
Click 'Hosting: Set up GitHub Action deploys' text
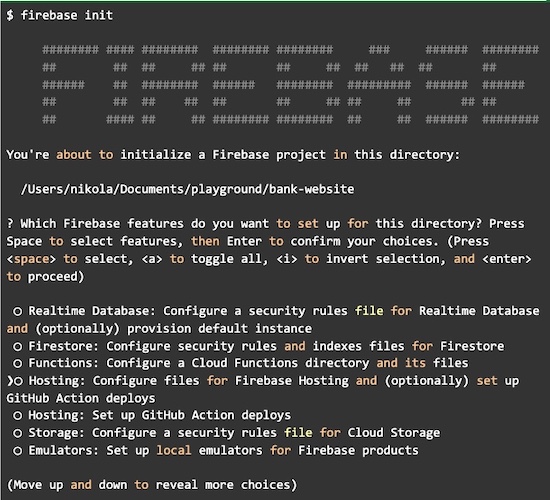pyautogui.click(x=160, y=415)
